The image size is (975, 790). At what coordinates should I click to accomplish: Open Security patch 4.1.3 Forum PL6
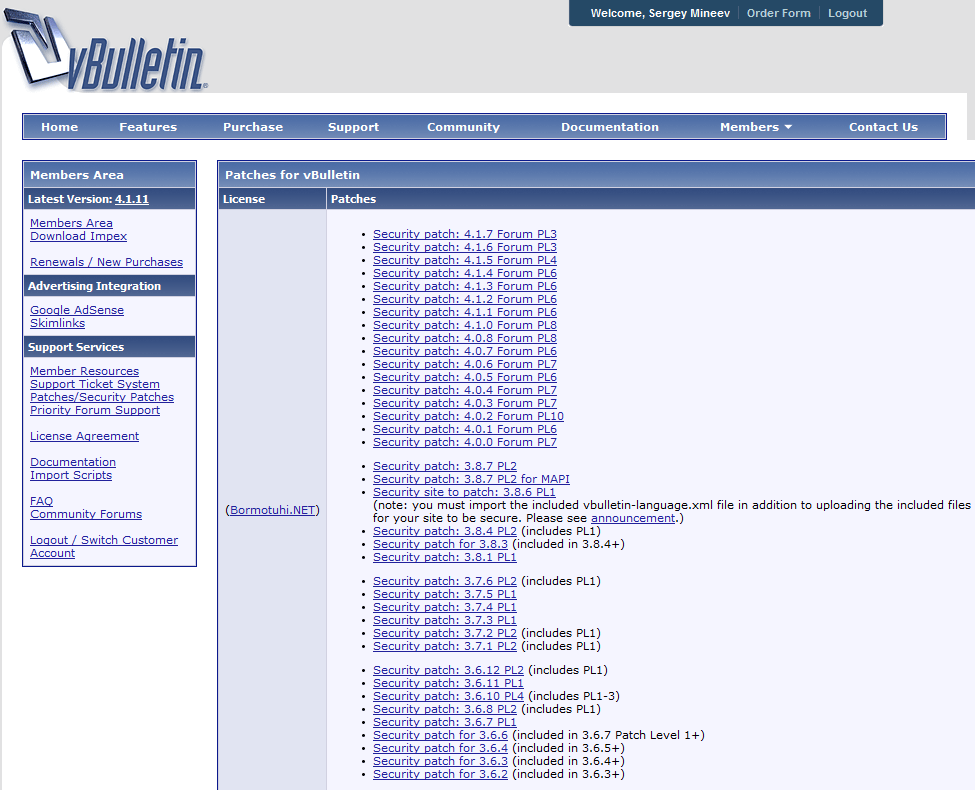click(464, 286)
